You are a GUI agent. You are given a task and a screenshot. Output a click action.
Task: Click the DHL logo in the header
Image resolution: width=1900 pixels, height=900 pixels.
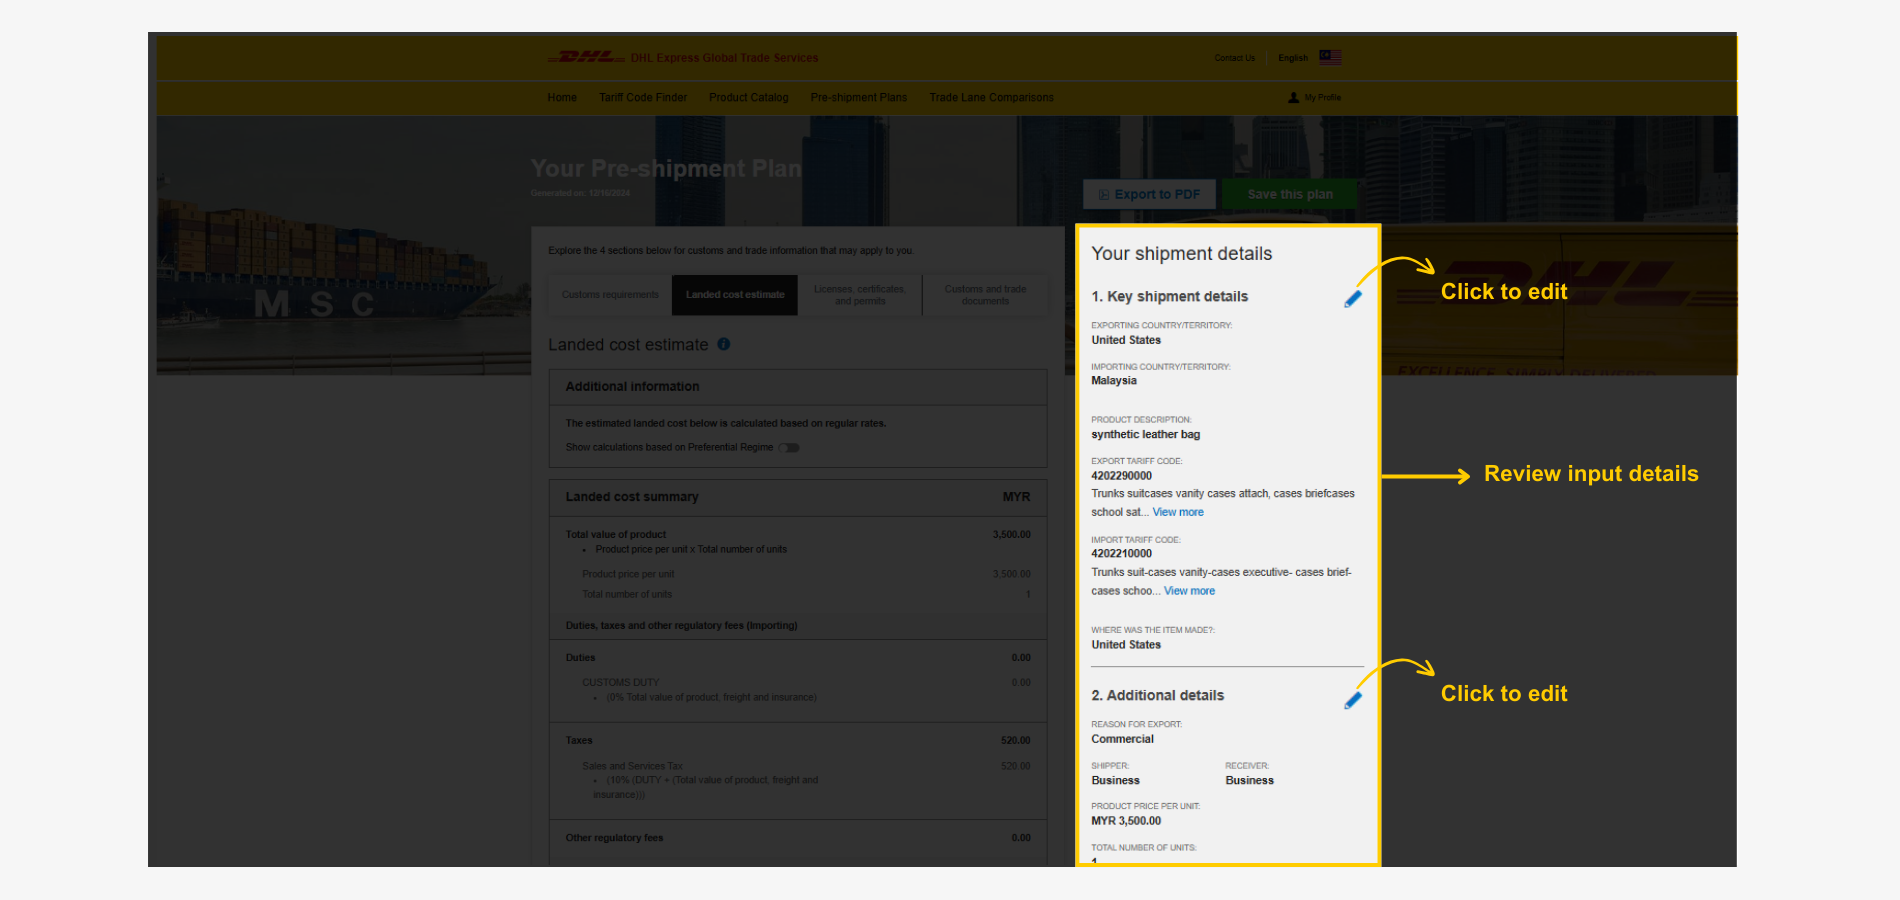[x=586, y=57]
